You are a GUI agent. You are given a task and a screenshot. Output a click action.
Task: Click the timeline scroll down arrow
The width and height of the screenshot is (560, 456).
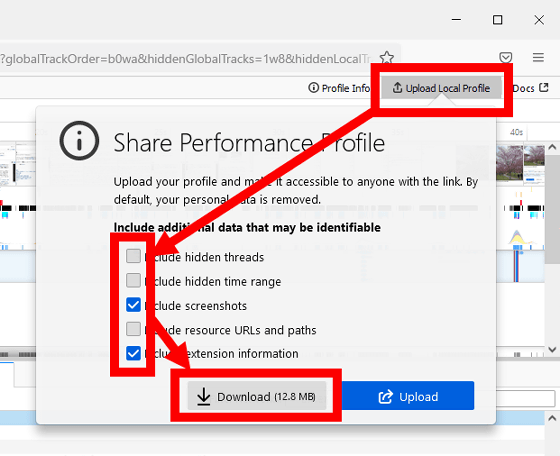tap(552, 350)
